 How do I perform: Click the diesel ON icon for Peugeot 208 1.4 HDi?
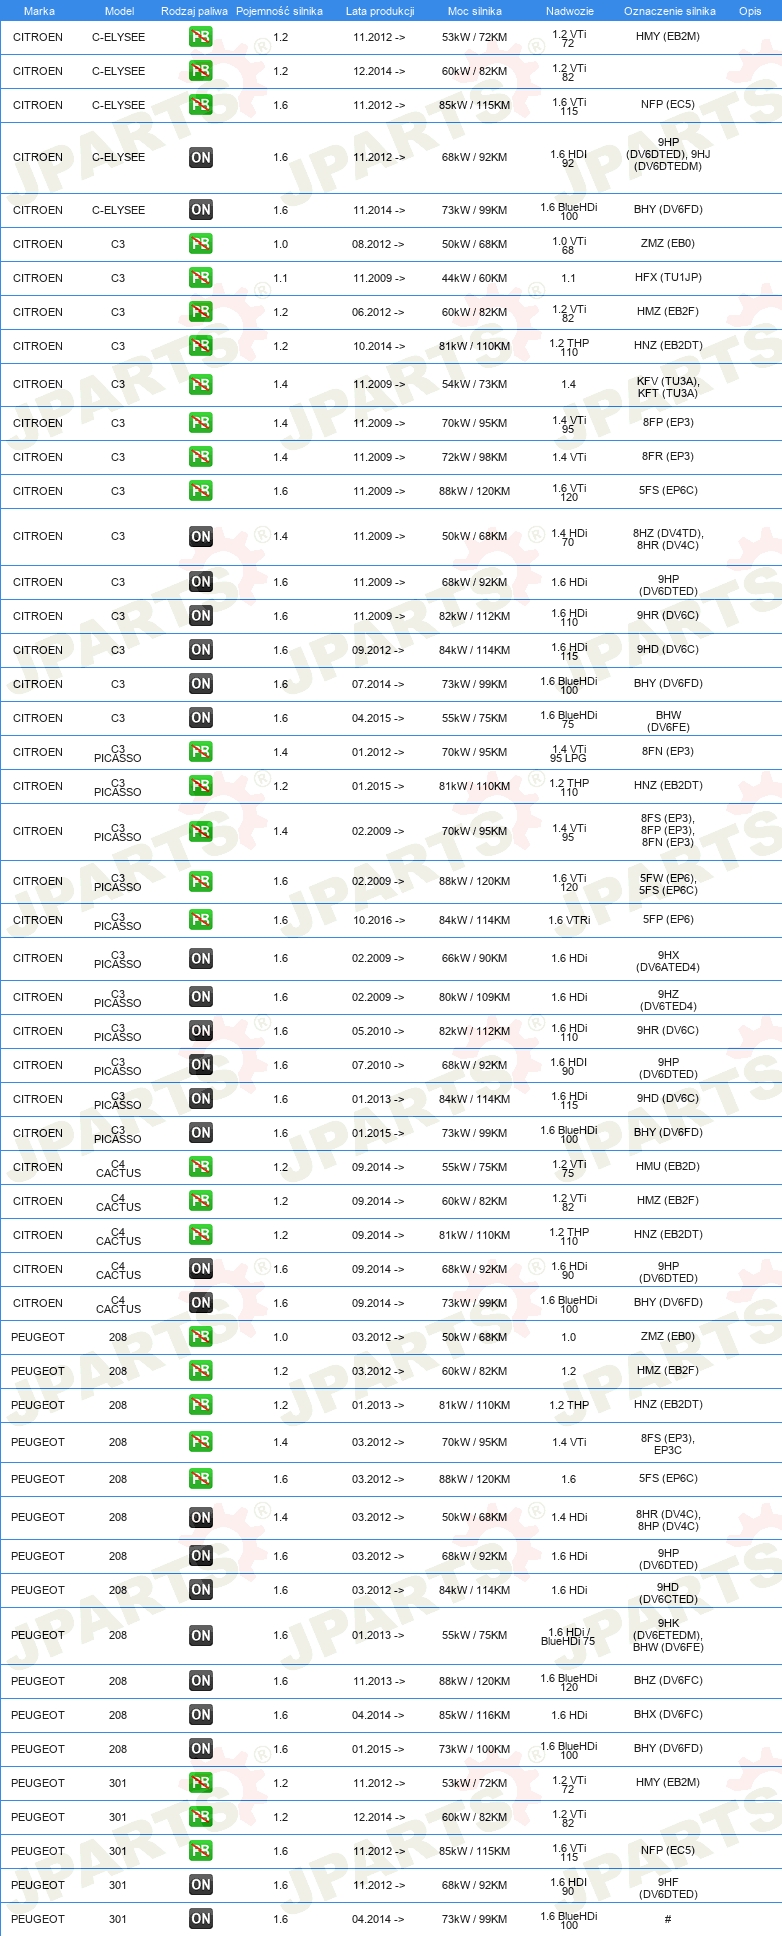coord(201,1518)
